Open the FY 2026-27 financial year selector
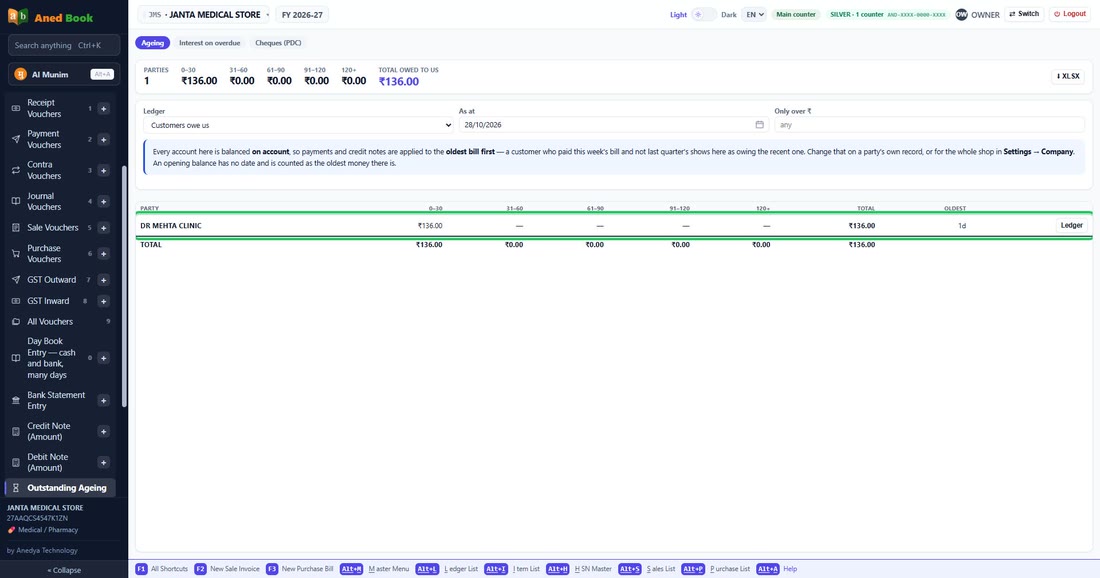The height and width of the screenshot is (578, 1100). pos(302,15)
